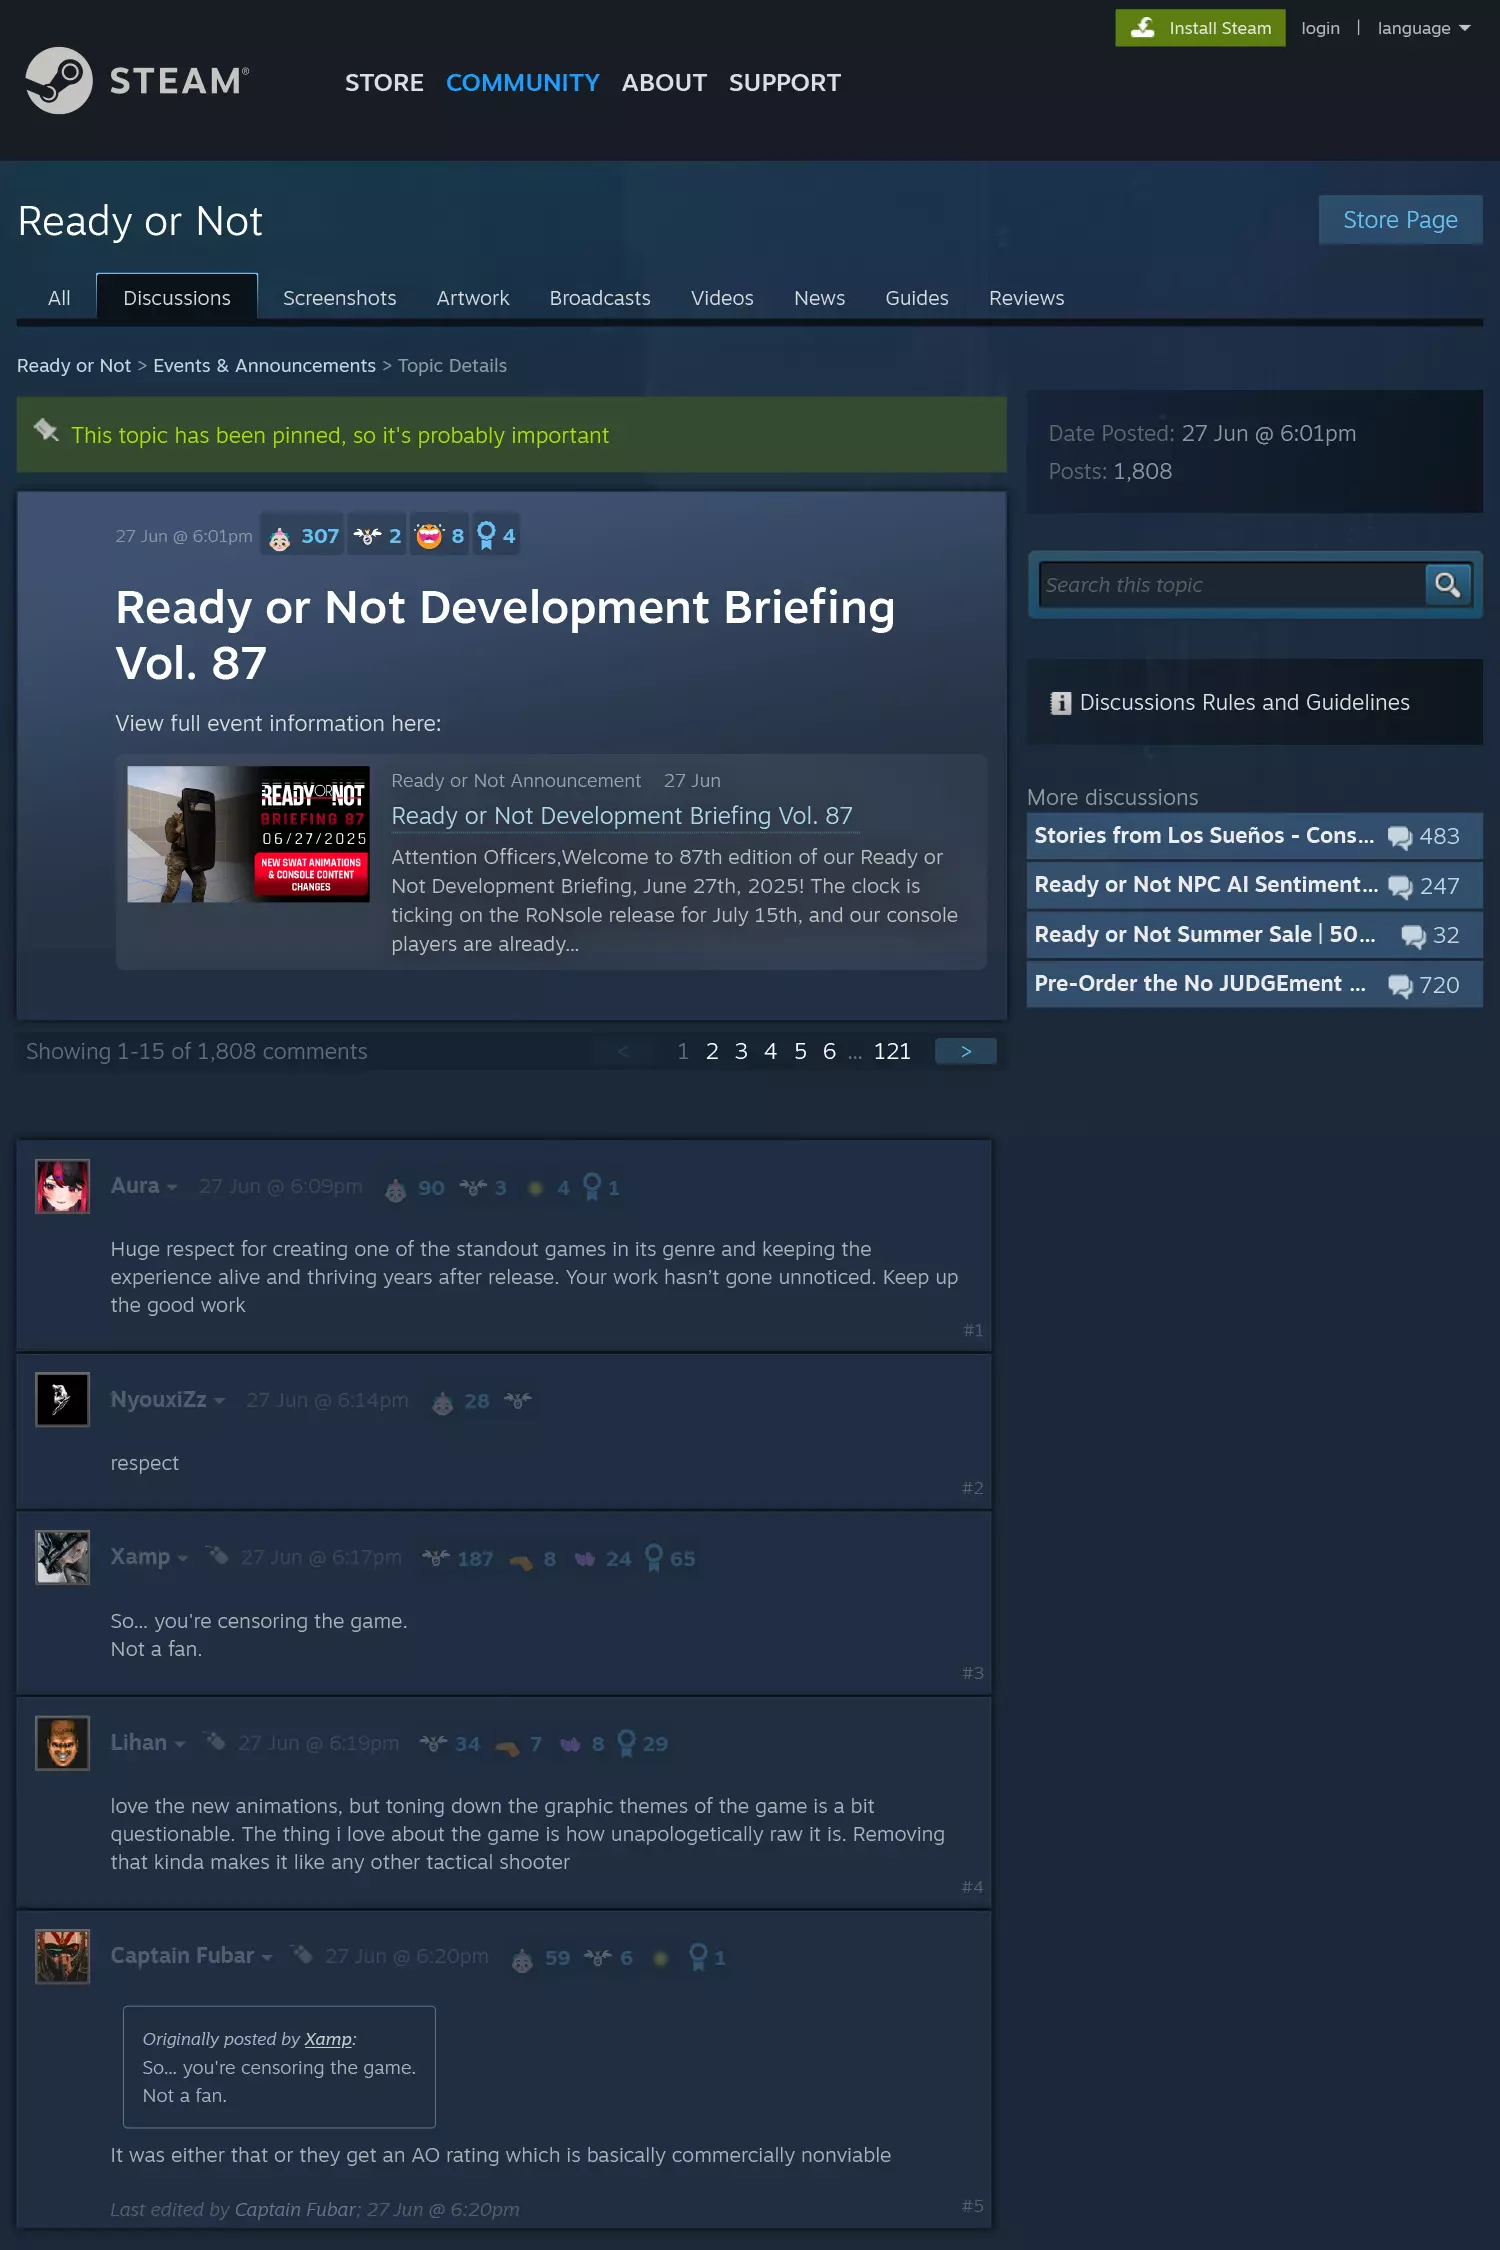Open the ABOUT menu item
1500x2250 pixels.
tap(664, 83)
